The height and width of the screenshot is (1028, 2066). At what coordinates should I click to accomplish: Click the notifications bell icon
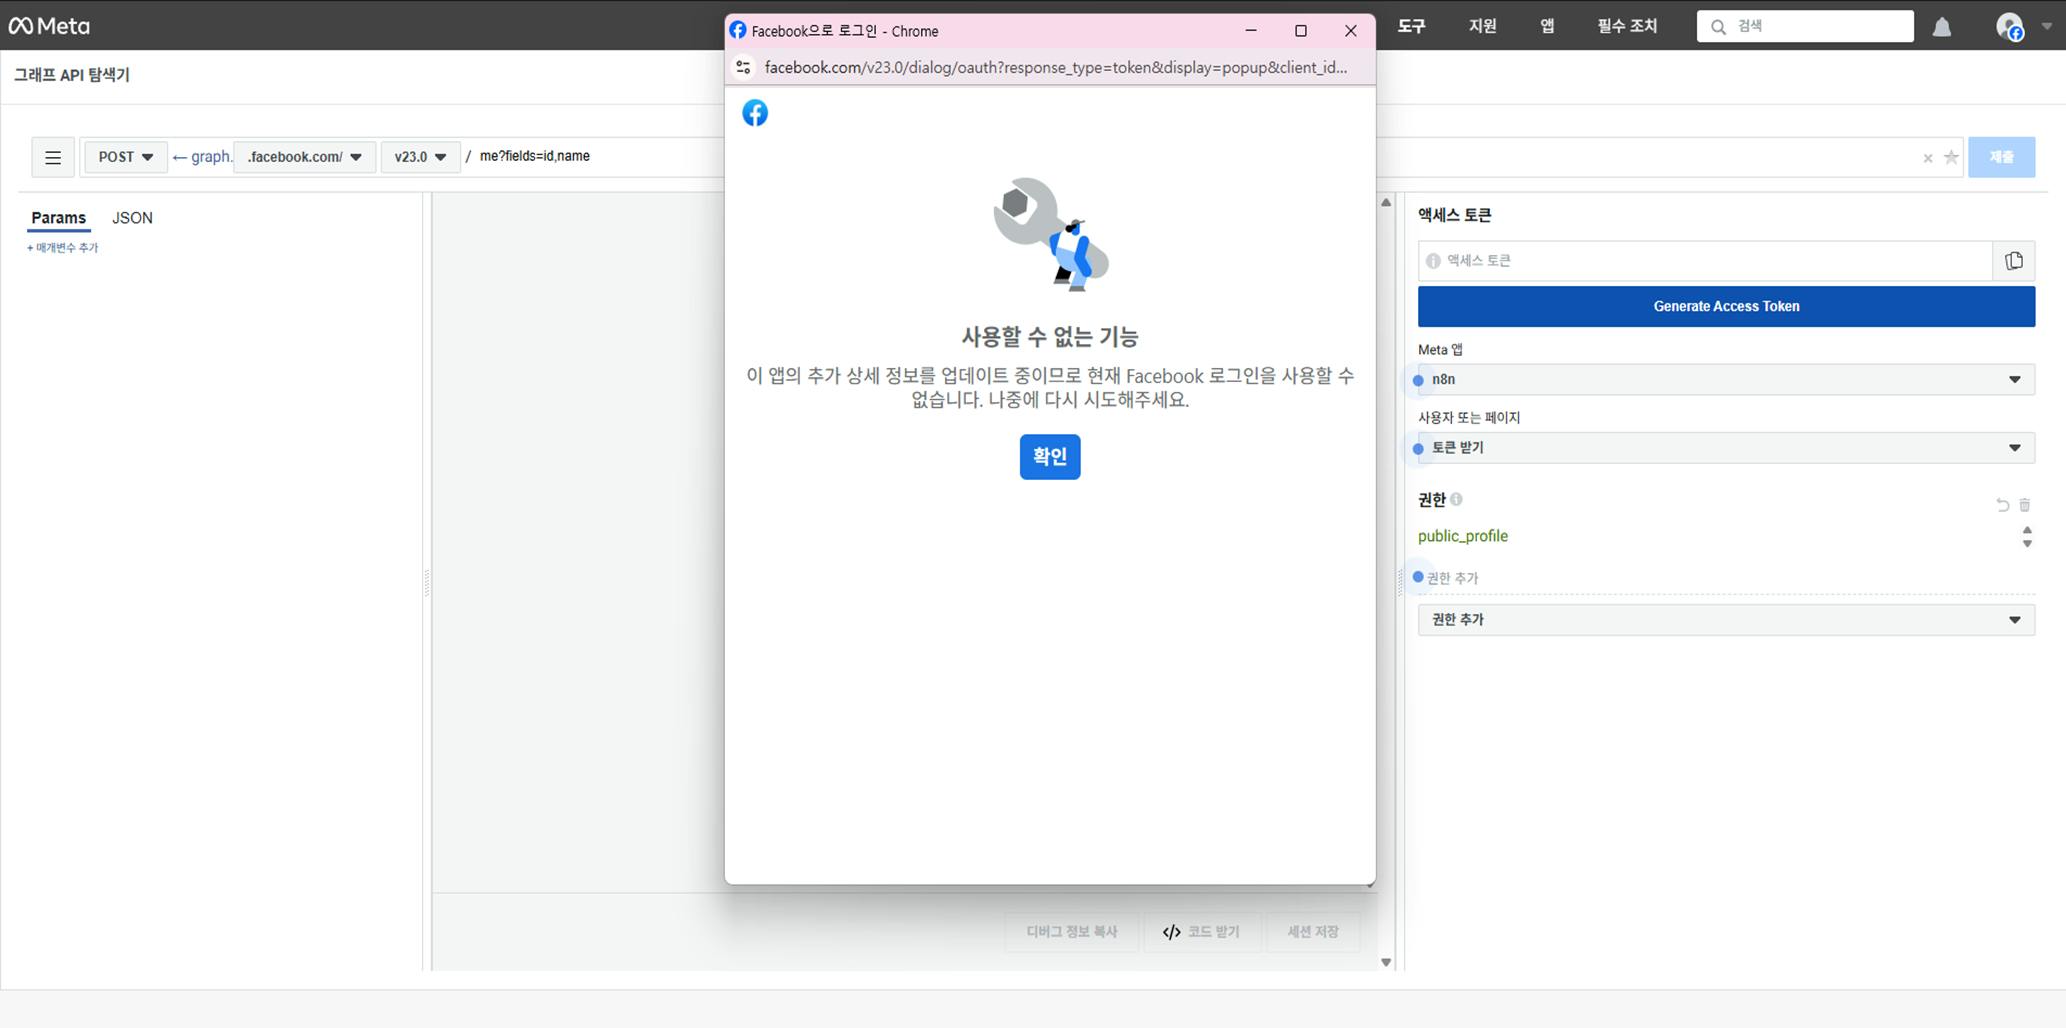(x=1942, y=27)
